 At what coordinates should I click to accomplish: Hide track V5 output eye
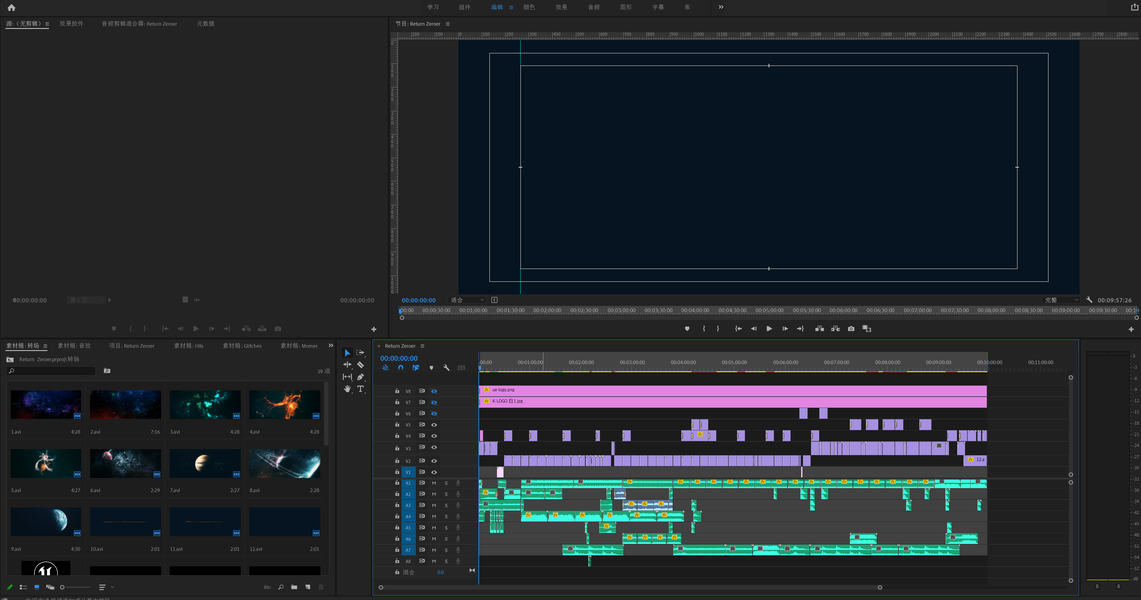434,425
